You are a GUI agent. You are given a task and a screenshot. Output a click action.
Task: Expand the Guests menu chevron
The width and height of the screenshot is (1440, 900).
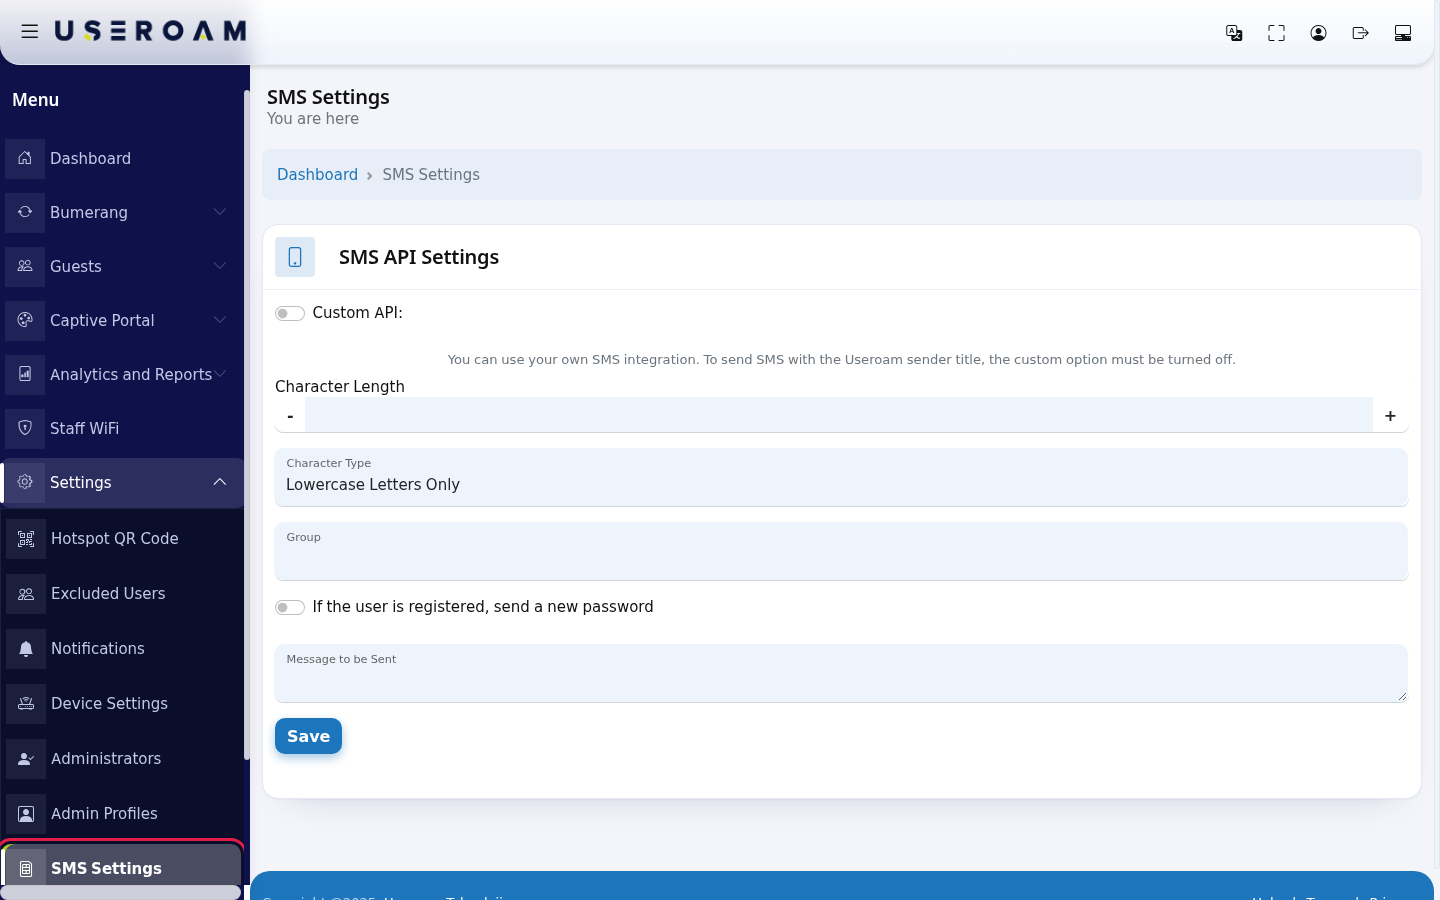coord(220,266)
